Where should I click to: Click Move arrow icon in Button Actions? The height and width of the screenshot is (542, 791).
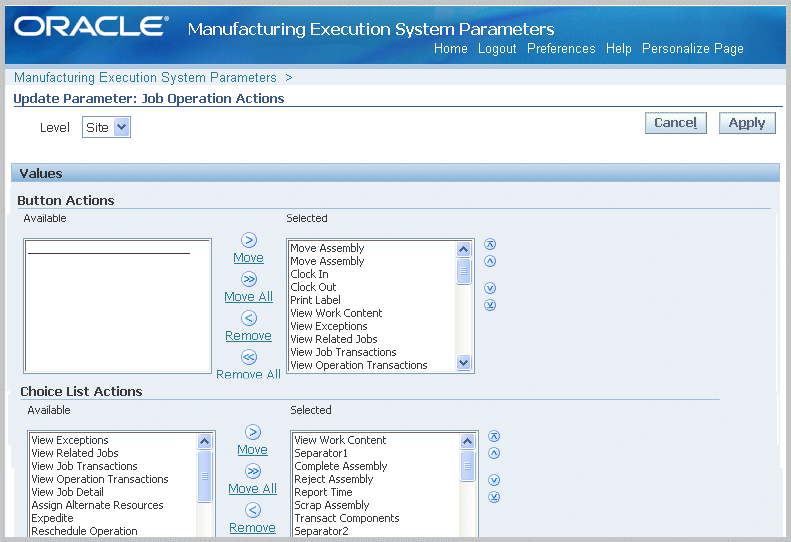click(x=249, y=240)
